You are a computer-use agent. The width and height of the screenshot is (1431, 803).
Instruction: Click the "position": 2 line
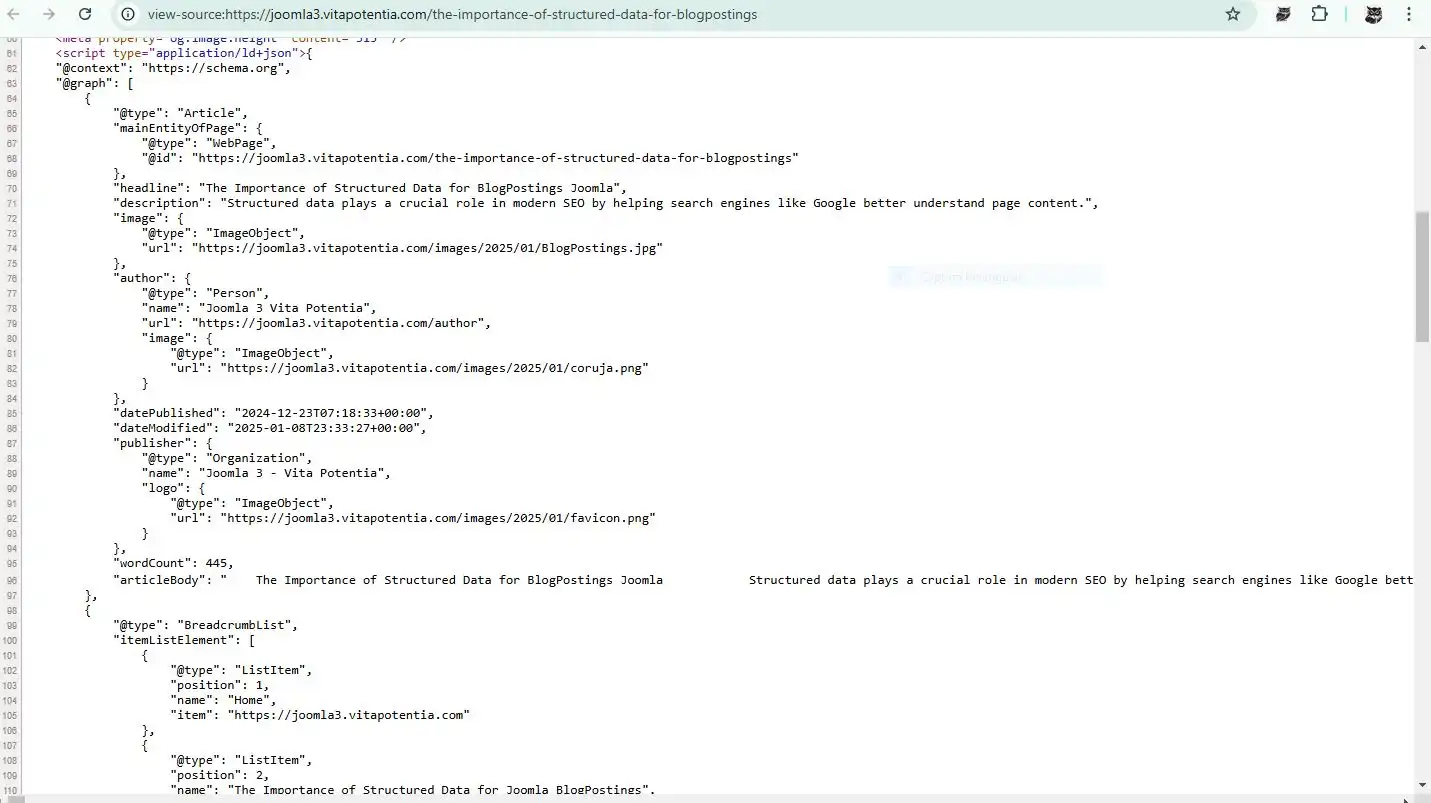[220, 775]
